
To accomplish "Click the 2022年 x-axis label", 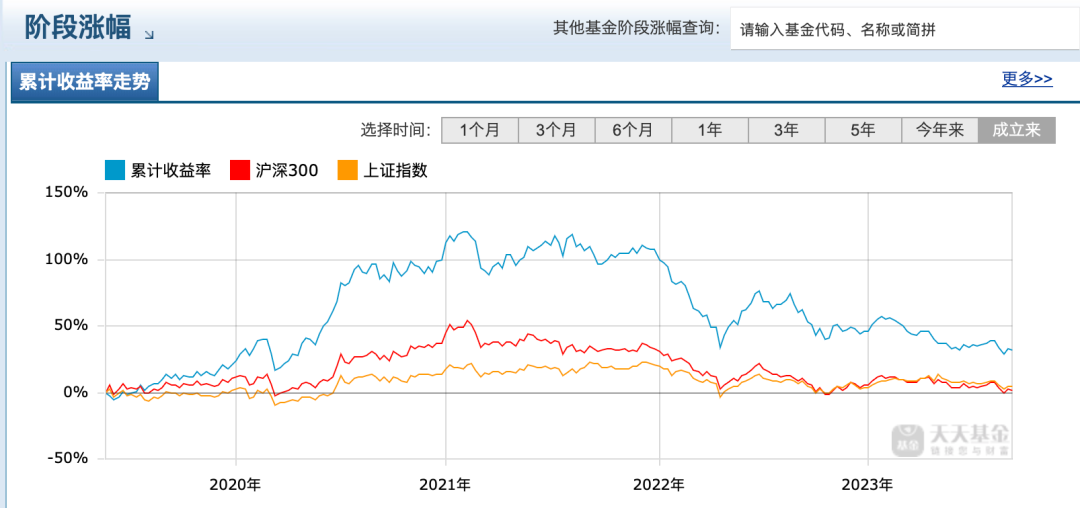I will [x=658, y=484].
